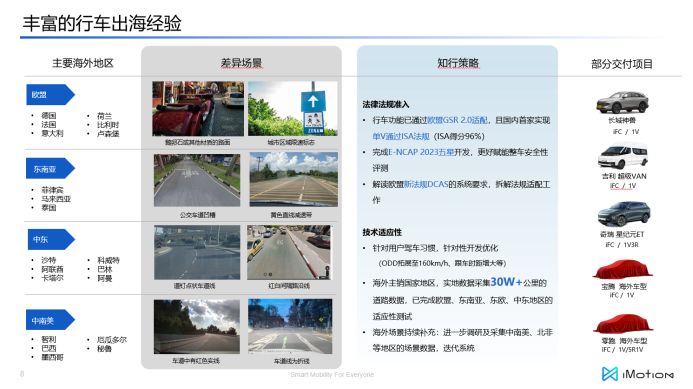The width and height of the screenshot is (693, 389).
Task: Click the 零跑 covered red car image
Action: click(x=622, y=324)
